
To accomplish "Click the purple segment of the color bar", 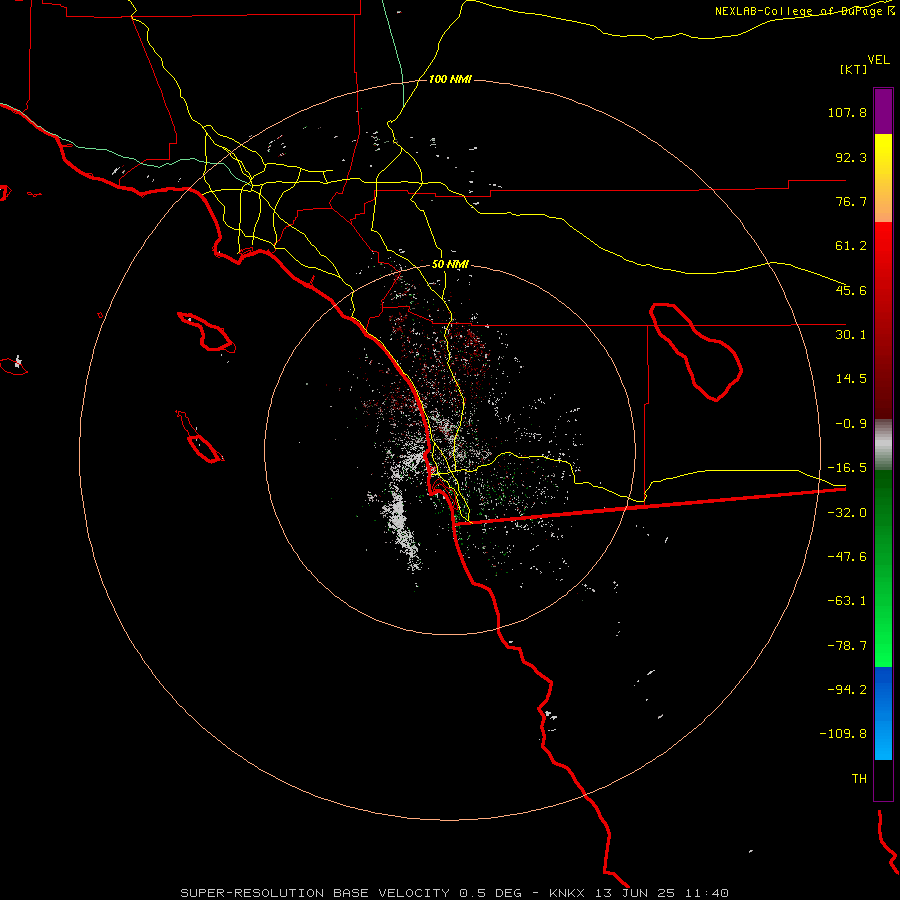I will point(883,111).
